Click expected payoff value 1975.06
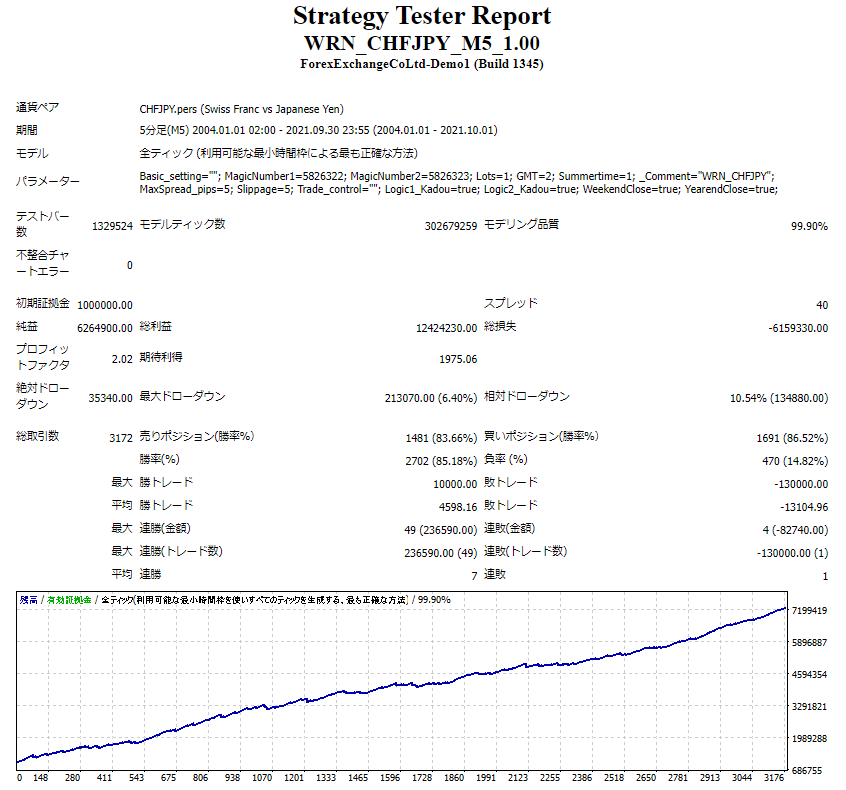The image size is (846, 790). [x=458, y=359]
